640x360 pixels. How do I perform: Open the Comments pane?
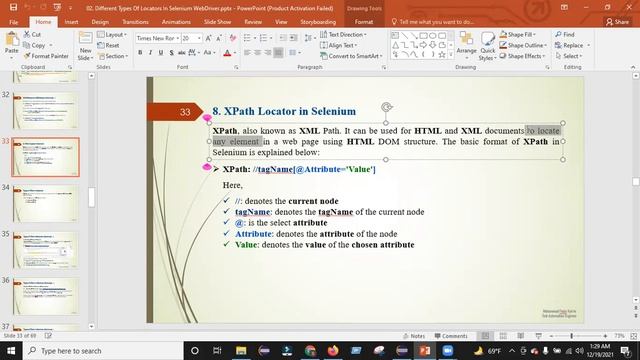coord(451,336)
